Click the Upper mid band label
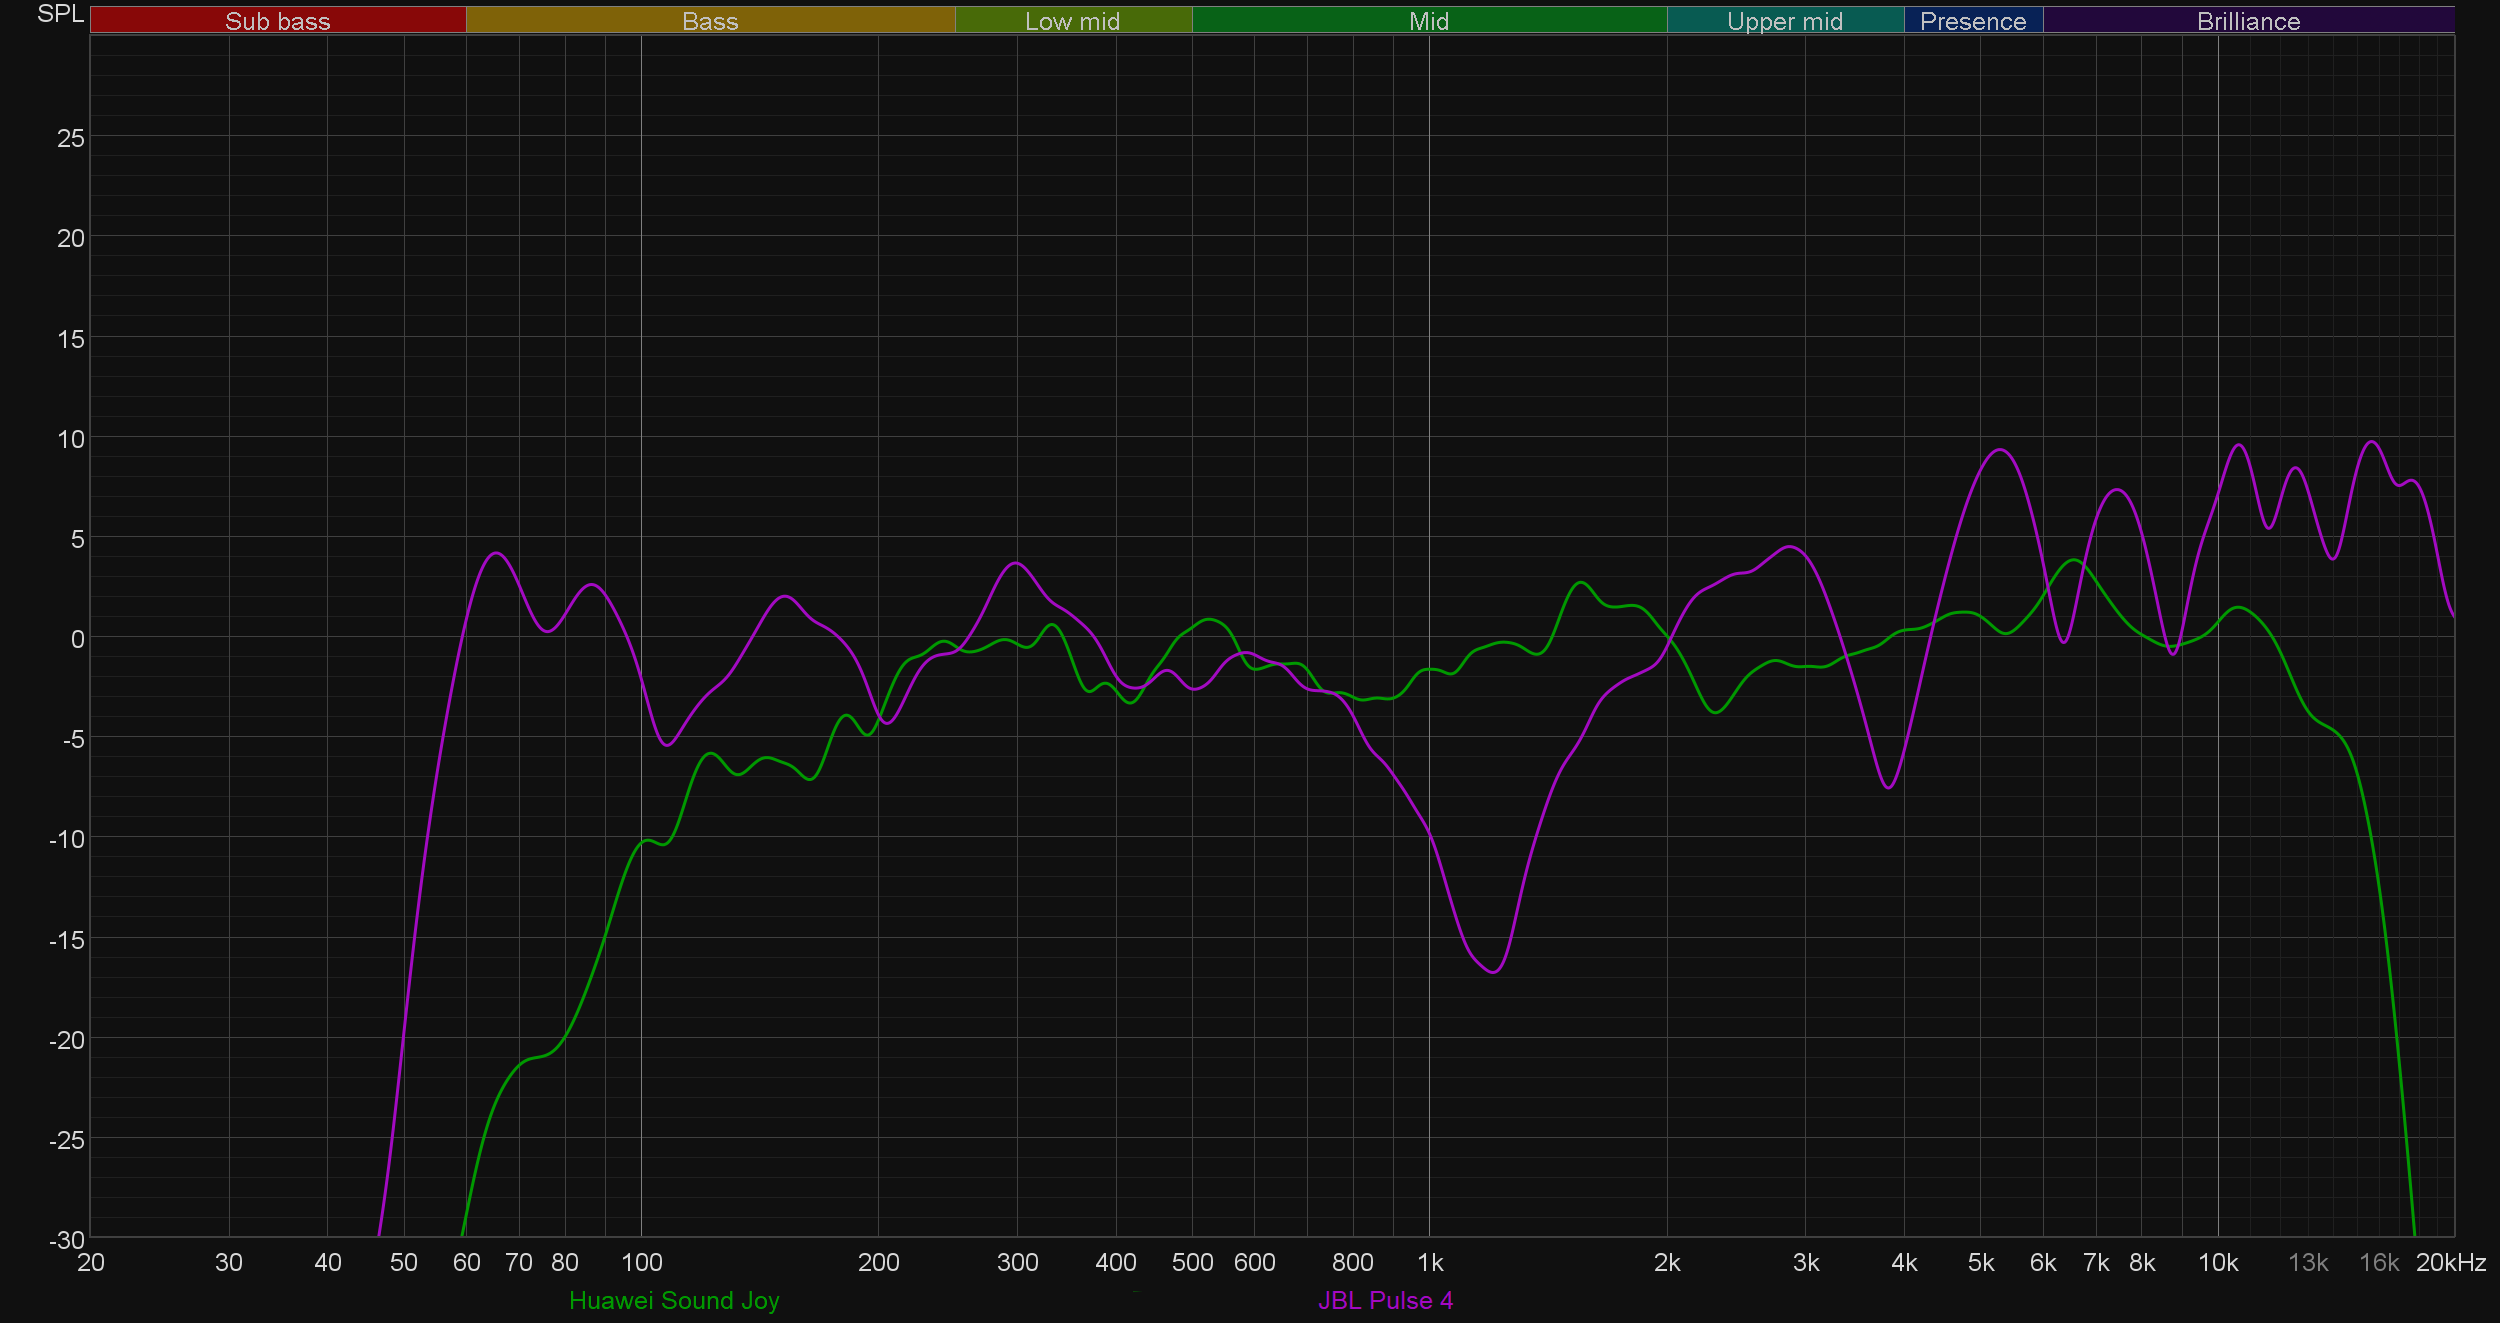 pyautogui.click(x=1785, y=21)
